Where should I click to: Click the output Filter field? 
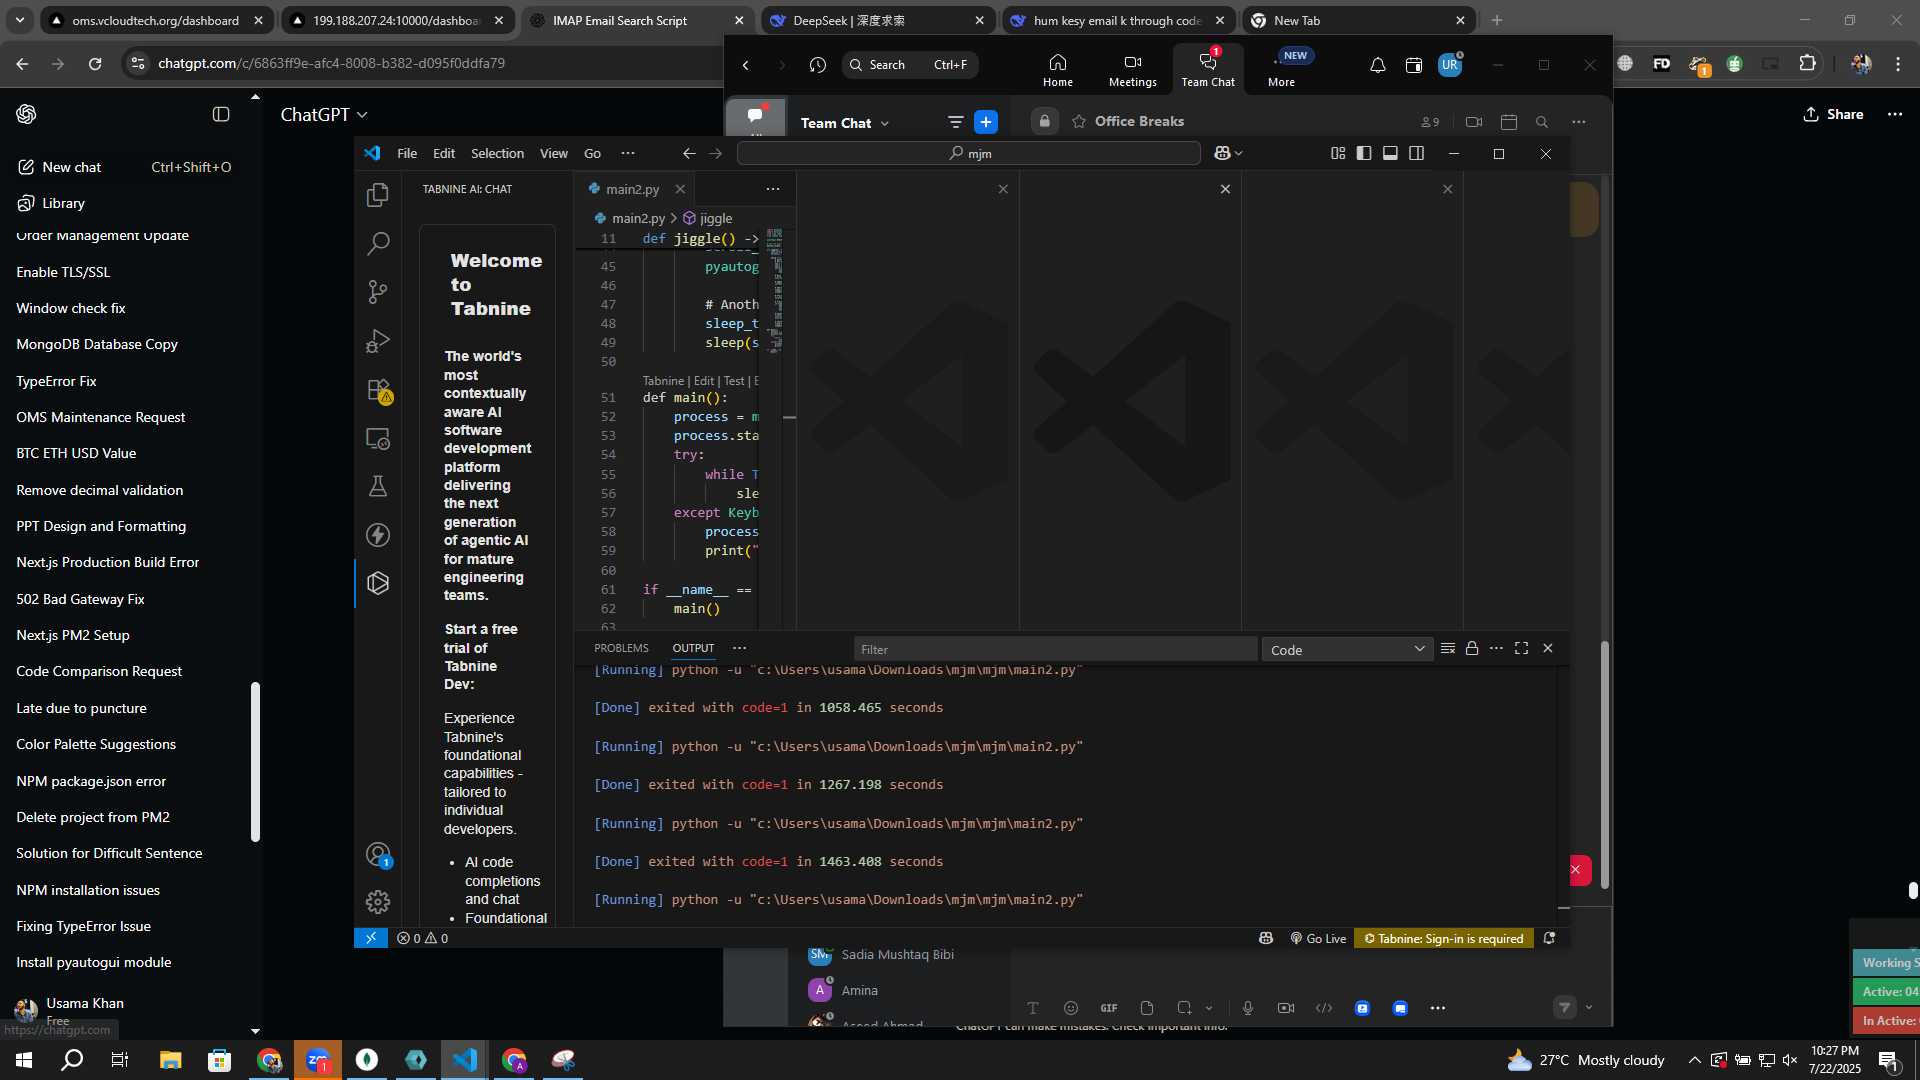[x=1055, y=649]
